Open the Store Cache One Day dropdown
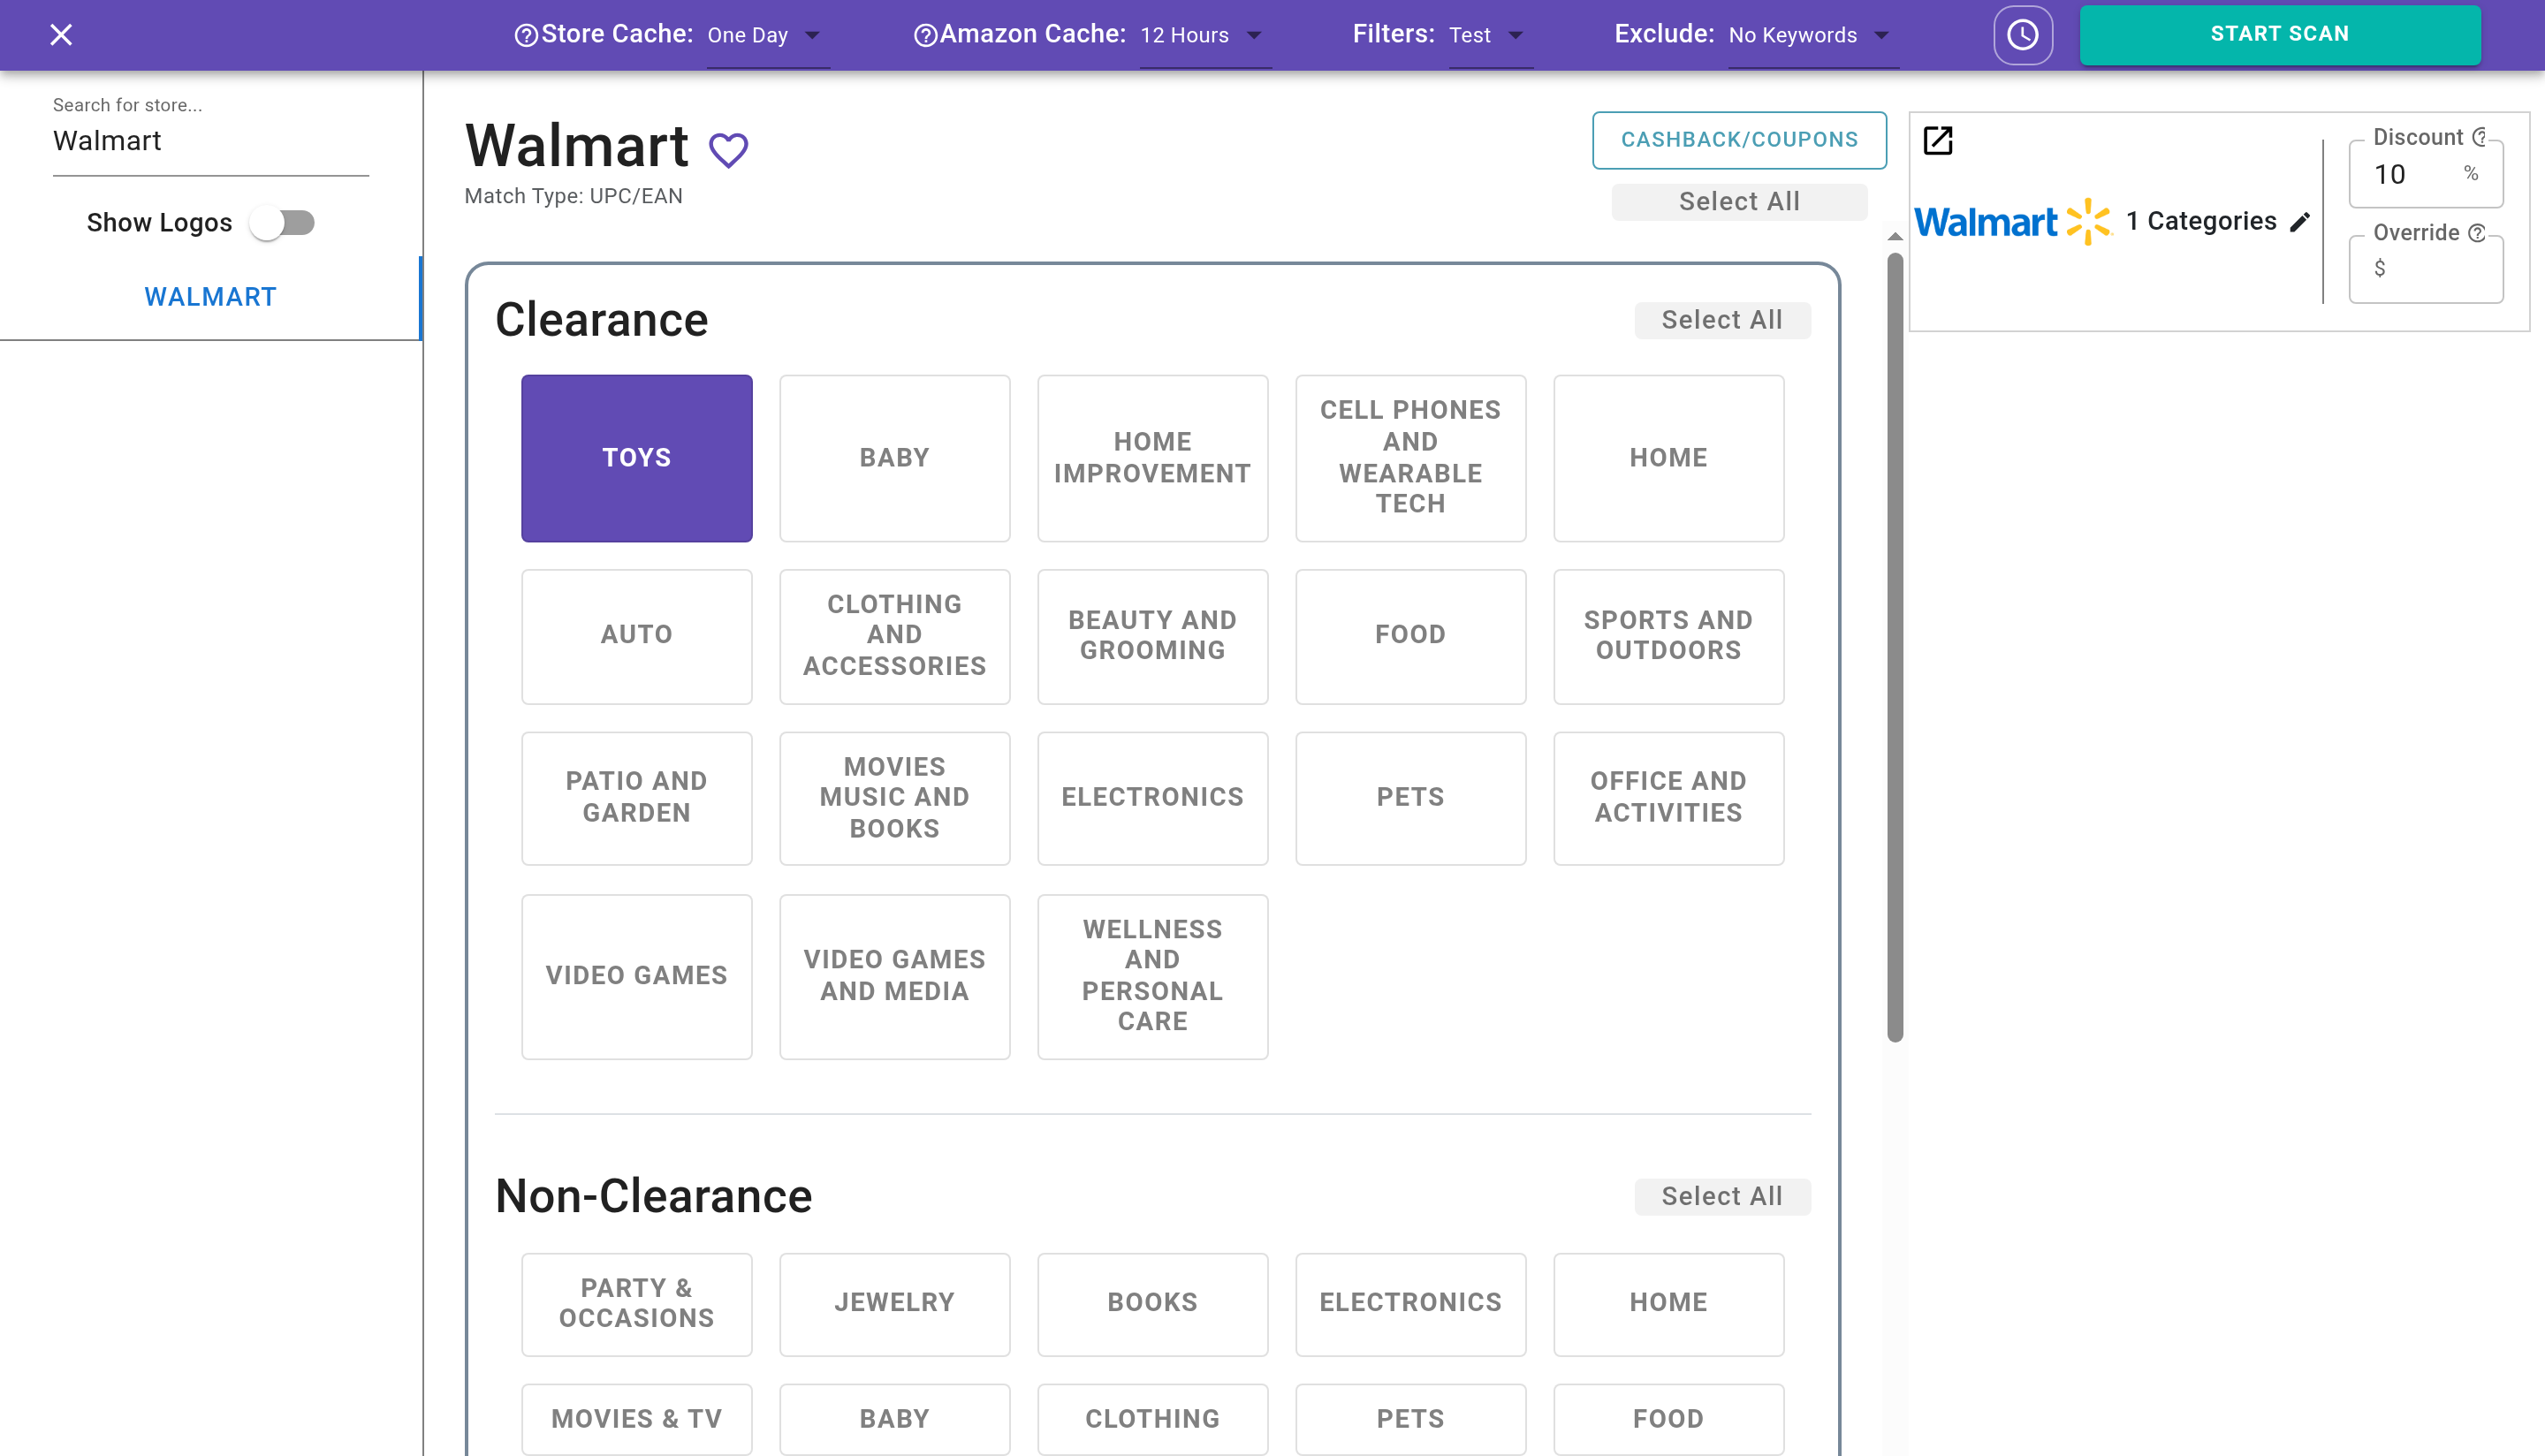The height and width of the screenshot is (1456, 2545). (x=767, y=36)
